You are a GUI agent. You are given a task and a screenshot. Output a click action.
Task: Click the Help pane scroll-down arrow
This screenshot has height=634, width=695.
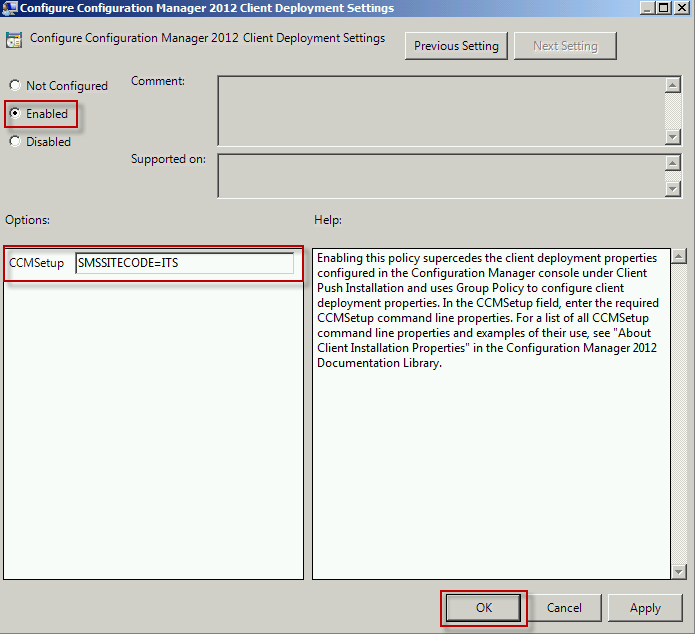[x=679, y=571]
